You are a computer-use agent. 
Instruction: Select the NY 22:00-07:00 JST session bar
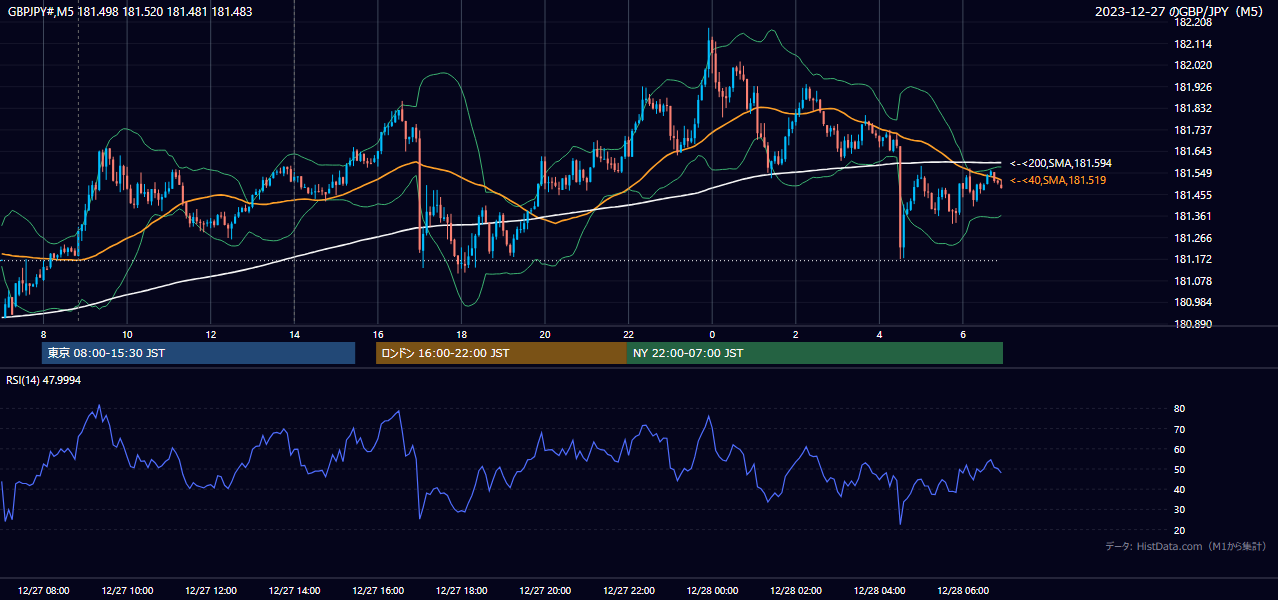[815, 353]
